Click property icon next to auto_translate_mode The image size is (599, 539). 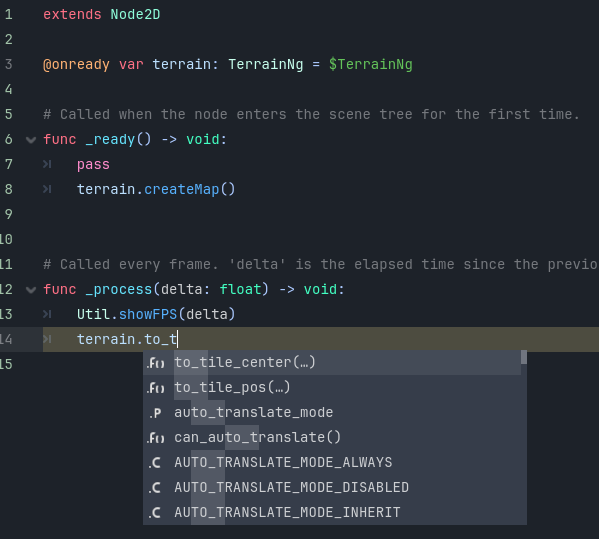pos(155,413)
